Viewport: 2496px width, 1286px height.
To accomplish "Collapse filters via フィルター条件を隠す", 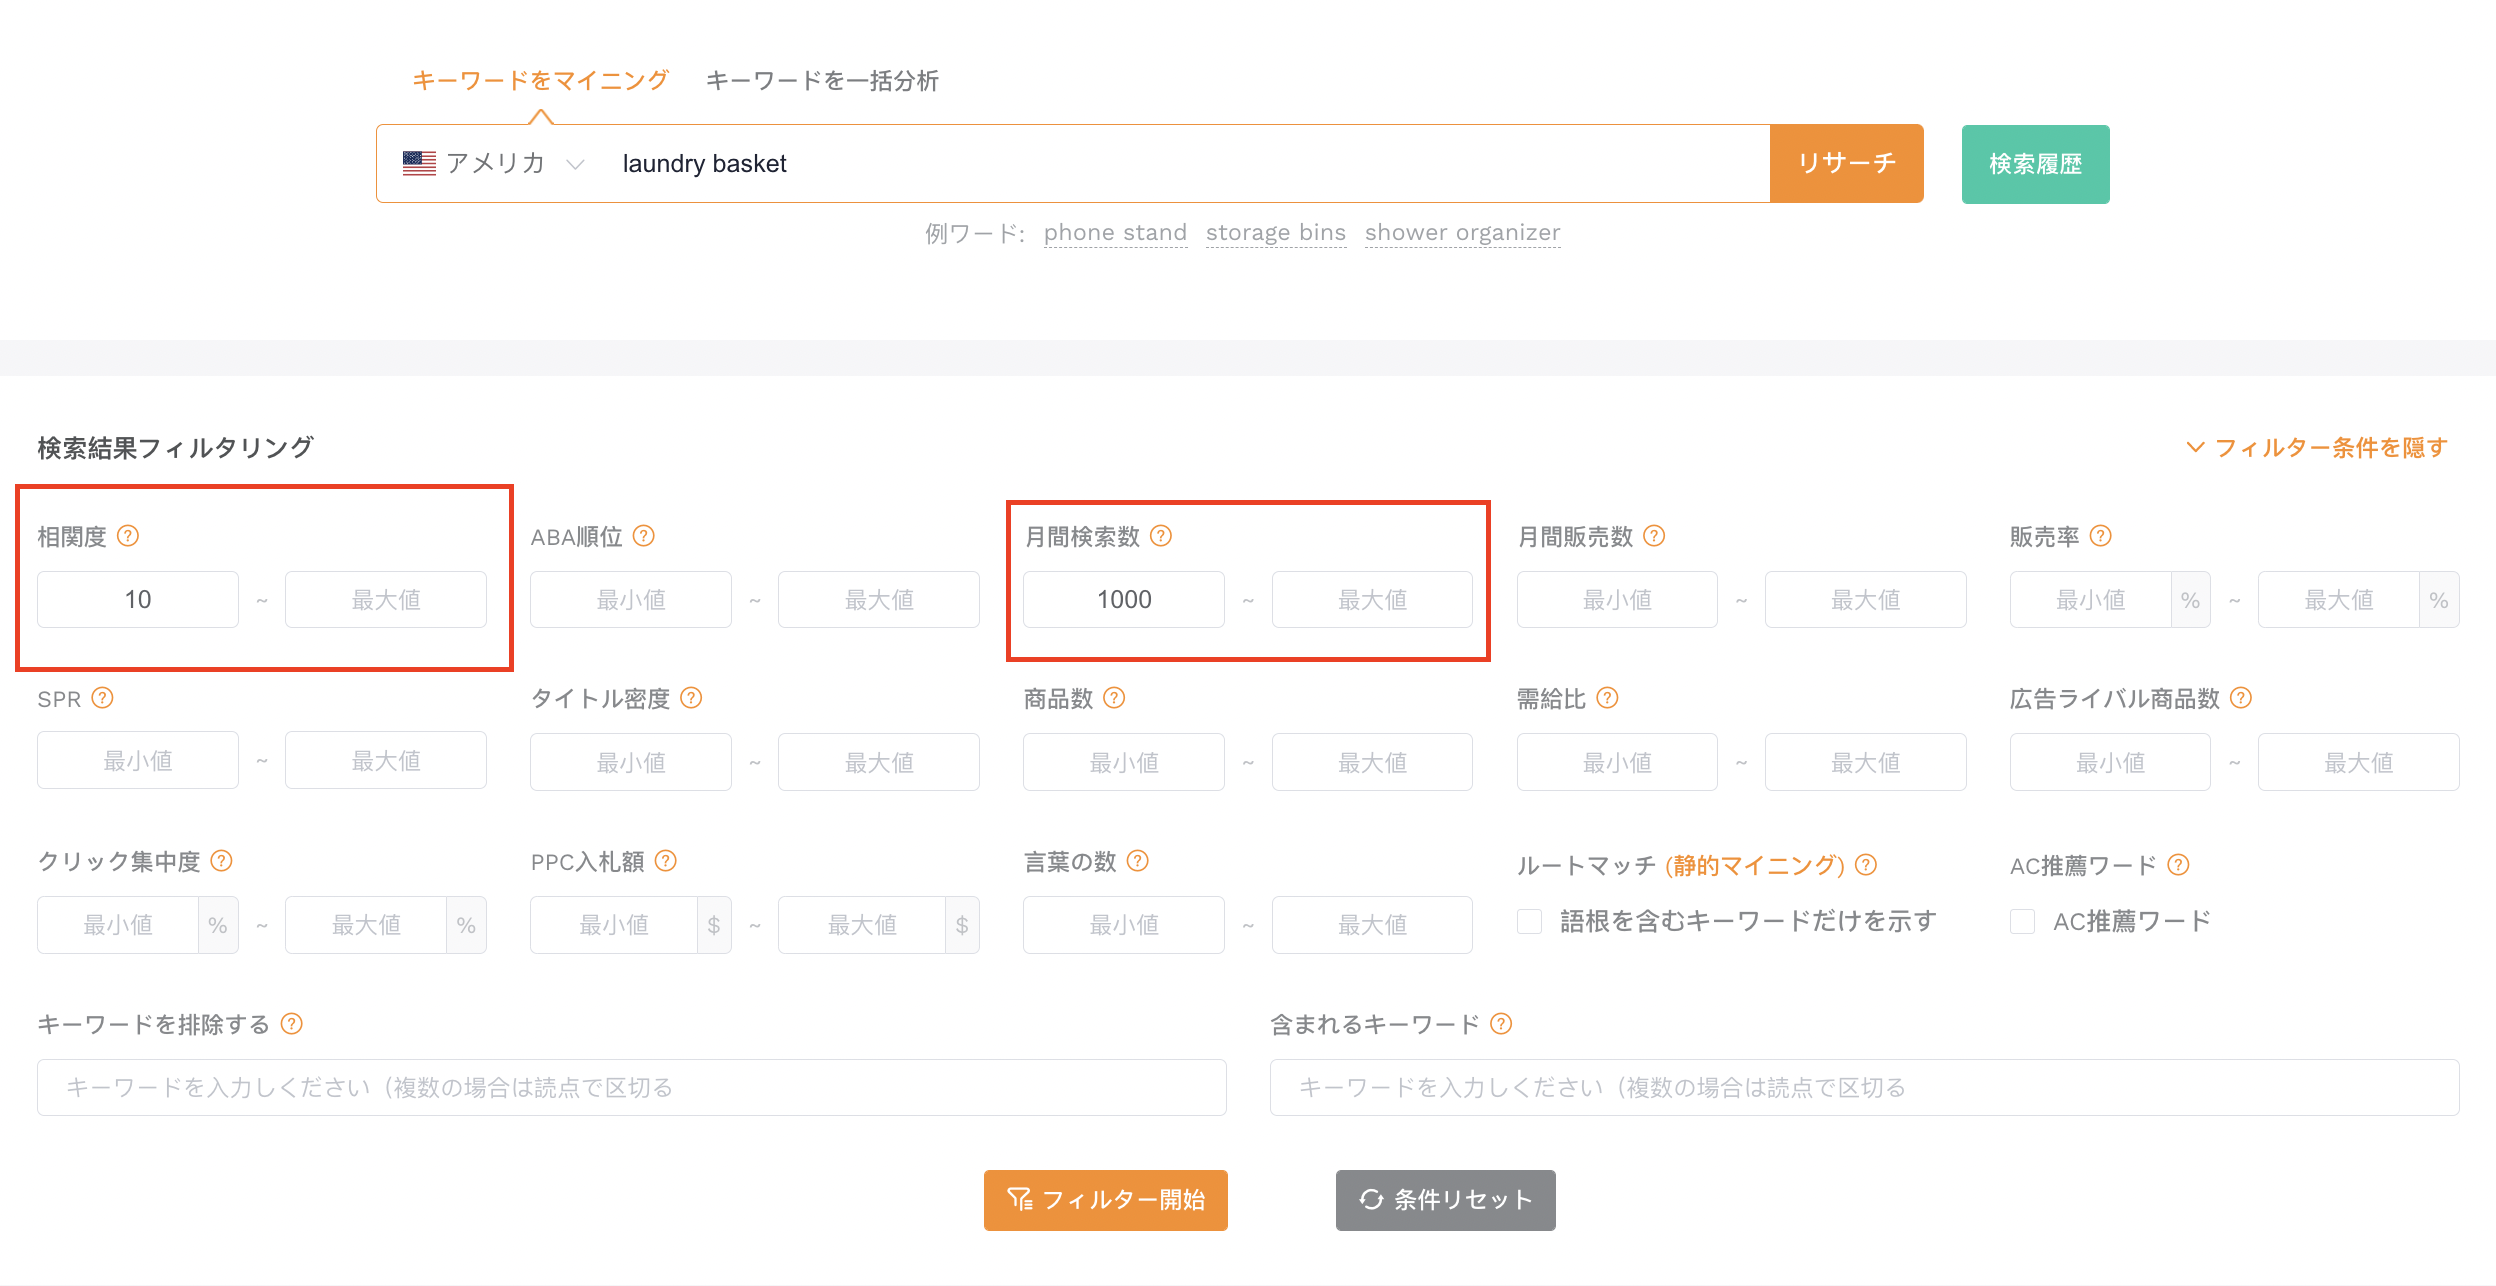I will [x=2317, y=447].
